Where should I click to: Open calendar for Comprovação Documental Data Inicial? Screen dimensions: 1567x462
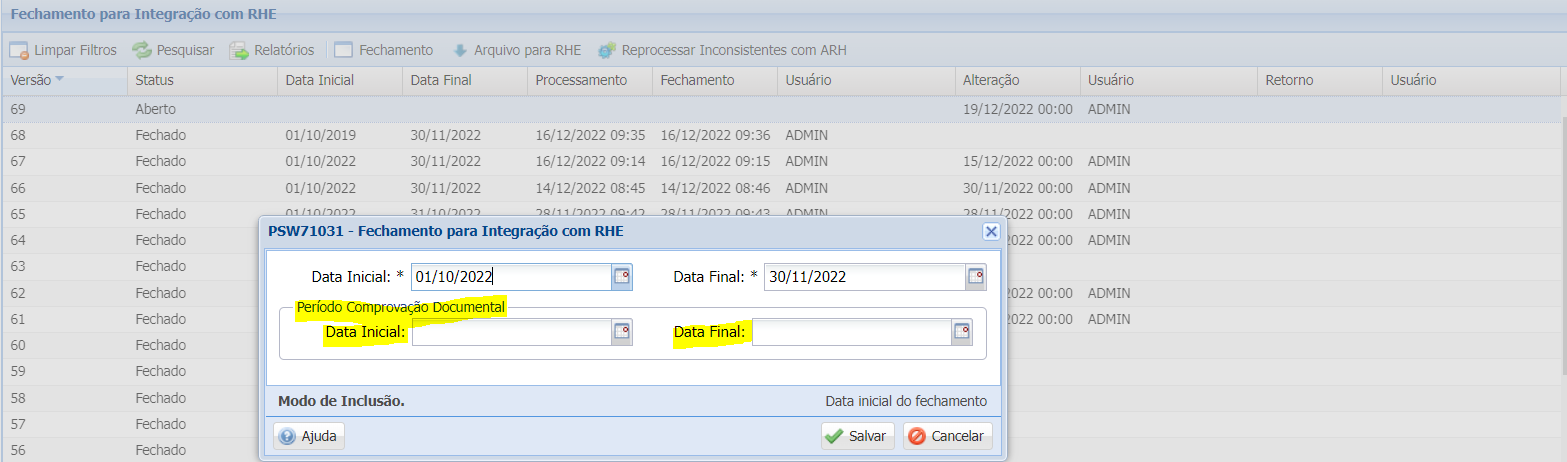[x=622, y=332]
